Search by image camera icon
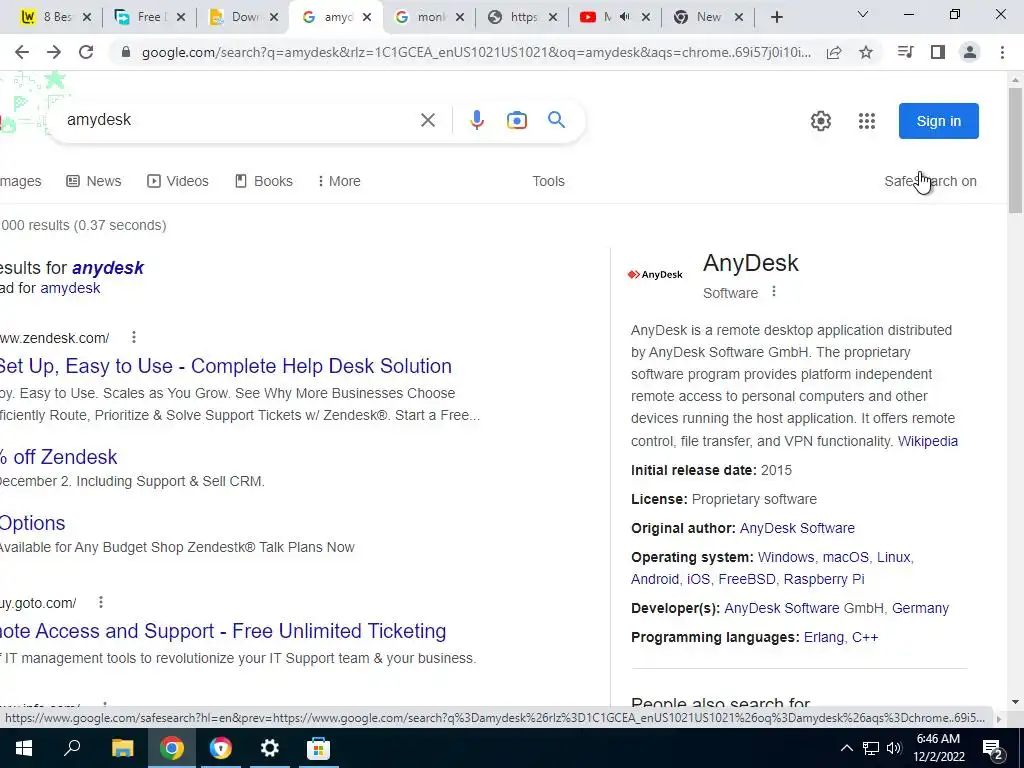 click(517, 120)
